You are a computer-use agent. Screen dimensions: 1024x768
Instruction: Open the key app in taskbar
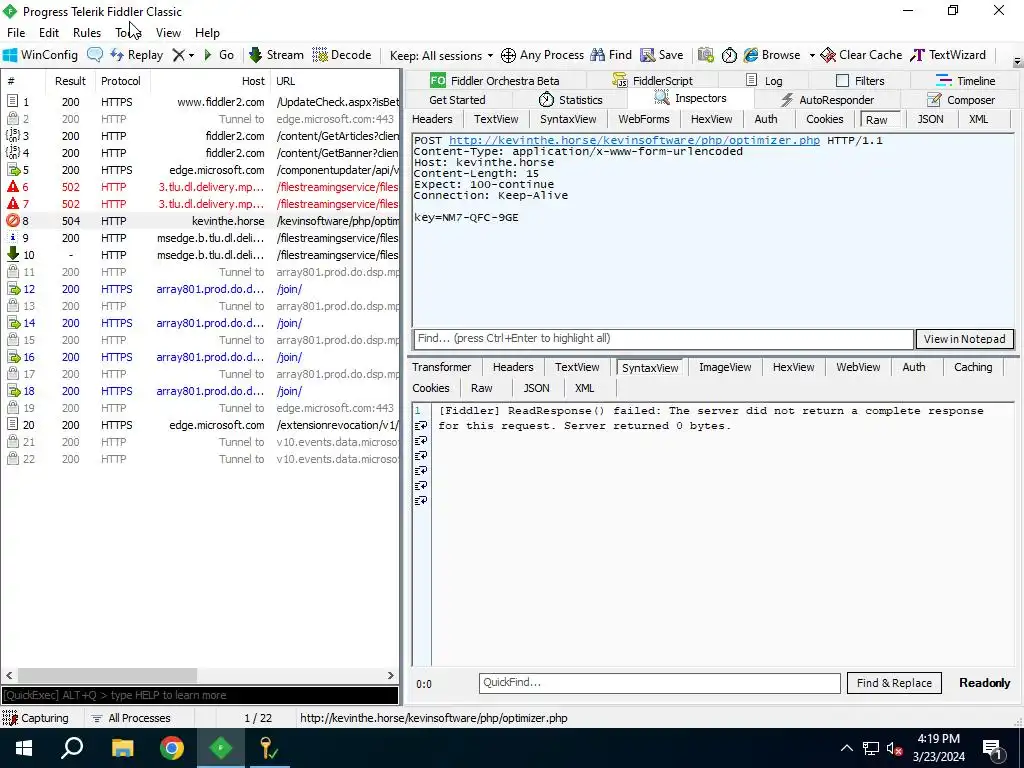[269, 748]
